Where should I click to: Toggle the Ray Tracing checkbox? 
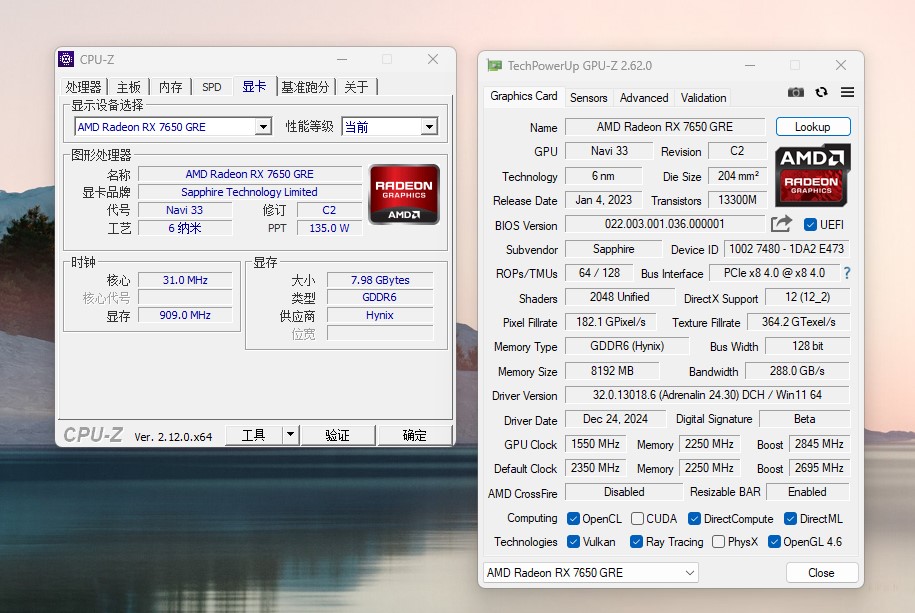(x=637, y=542)
